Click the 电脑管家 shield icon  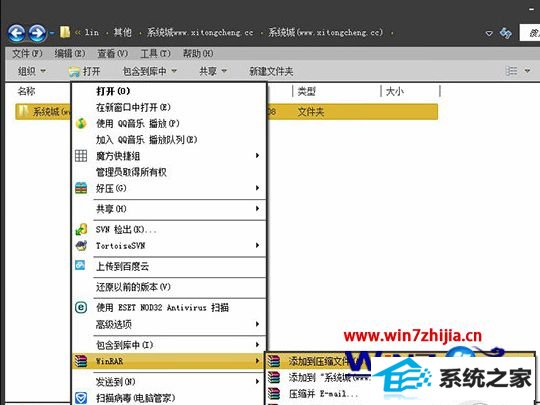(x=81, y=398)
